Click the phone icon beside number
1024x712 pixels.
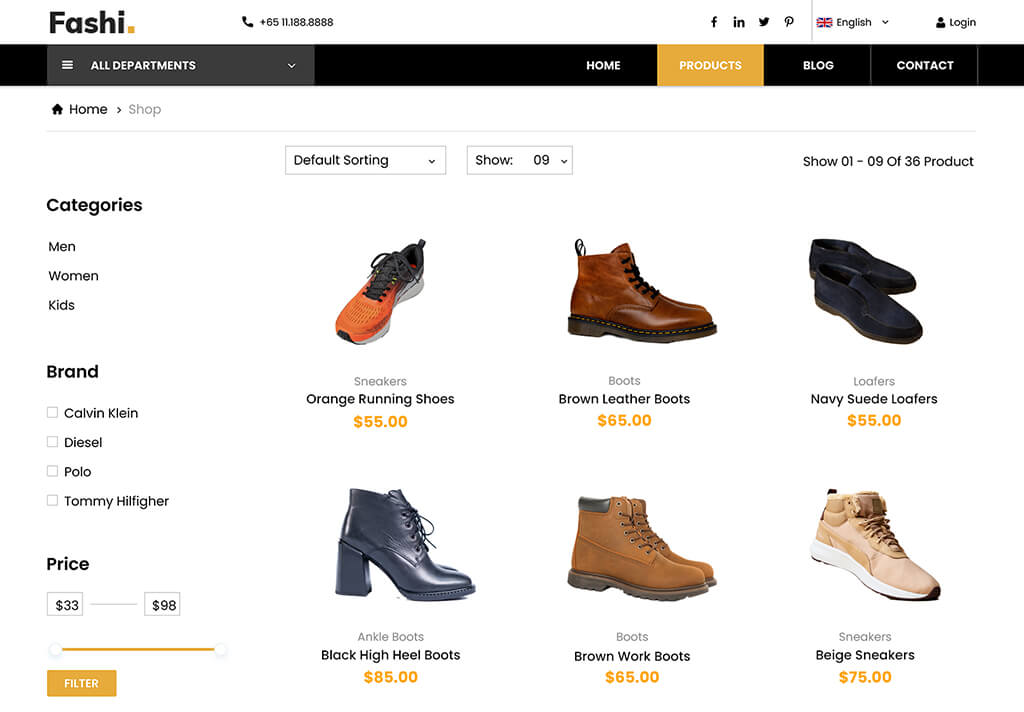pos(248,22)
